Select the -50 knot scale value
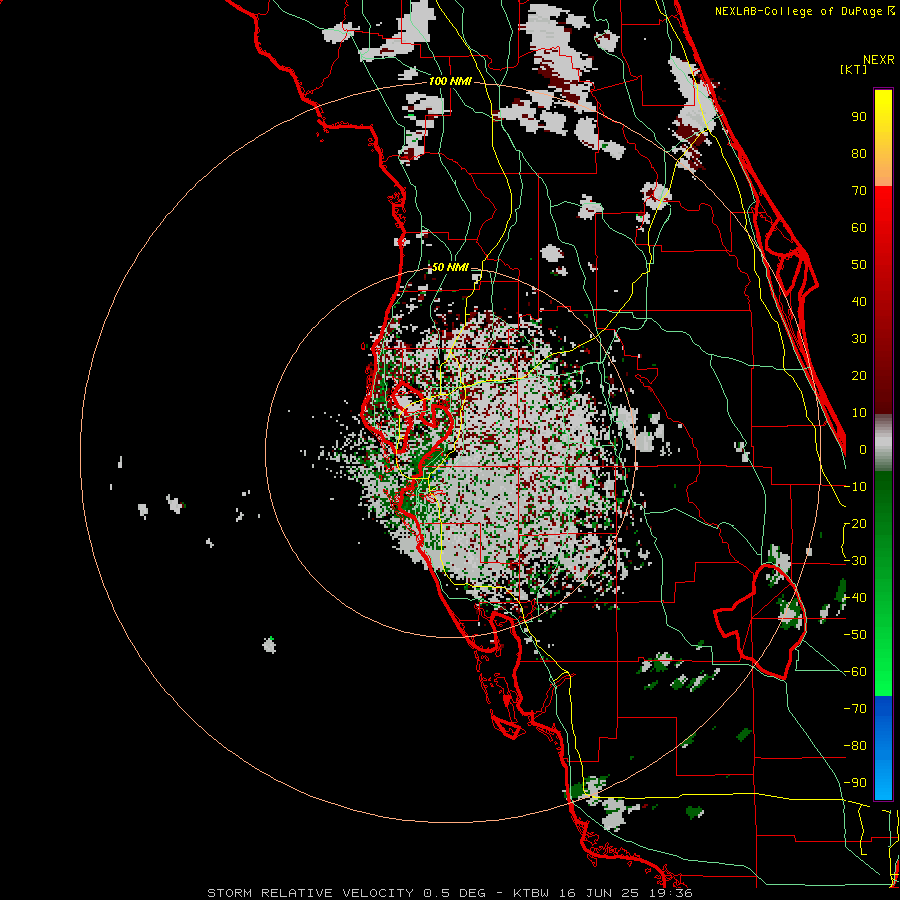Image resolution: width=900 pixels, height=900 pixels. pyautogui.click(x=855, y=635)
